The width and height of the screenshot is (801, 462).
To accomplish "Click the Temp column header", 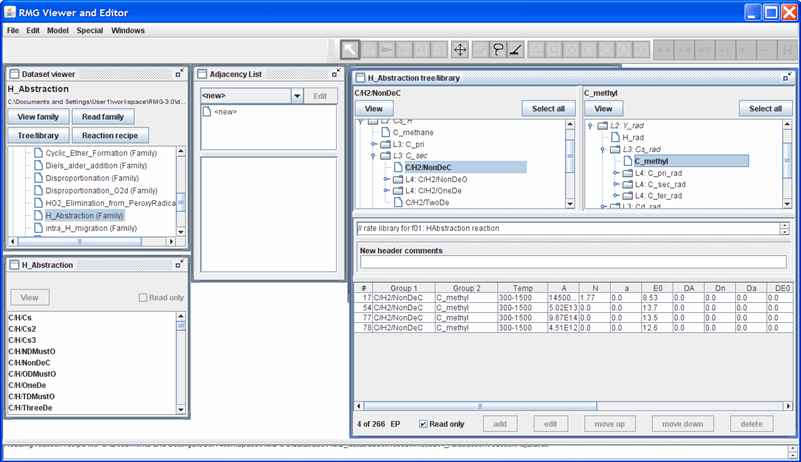I will pos(523,288).
